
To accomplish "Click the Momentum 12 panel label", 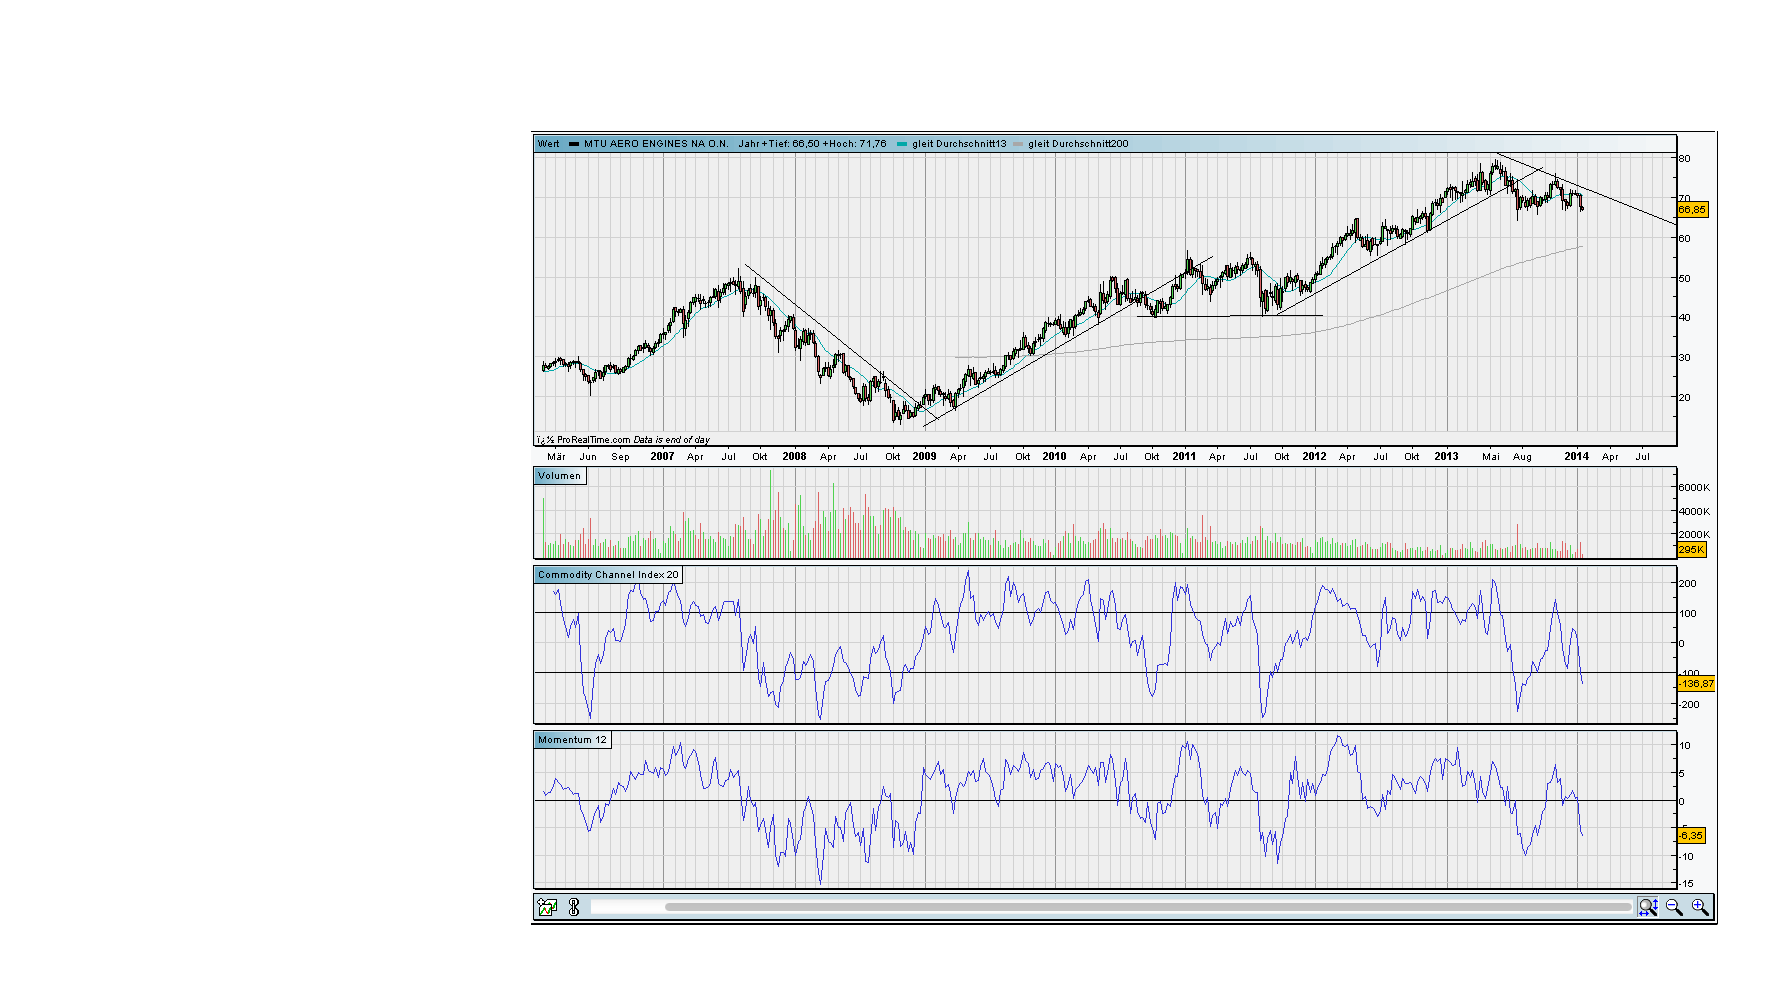I will coord(572,740).
